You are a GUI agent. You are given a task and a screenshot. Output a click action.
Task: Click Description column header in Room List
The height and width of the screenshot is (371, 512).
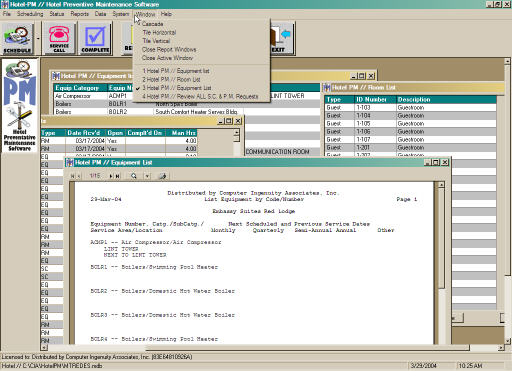pos(446,99)
